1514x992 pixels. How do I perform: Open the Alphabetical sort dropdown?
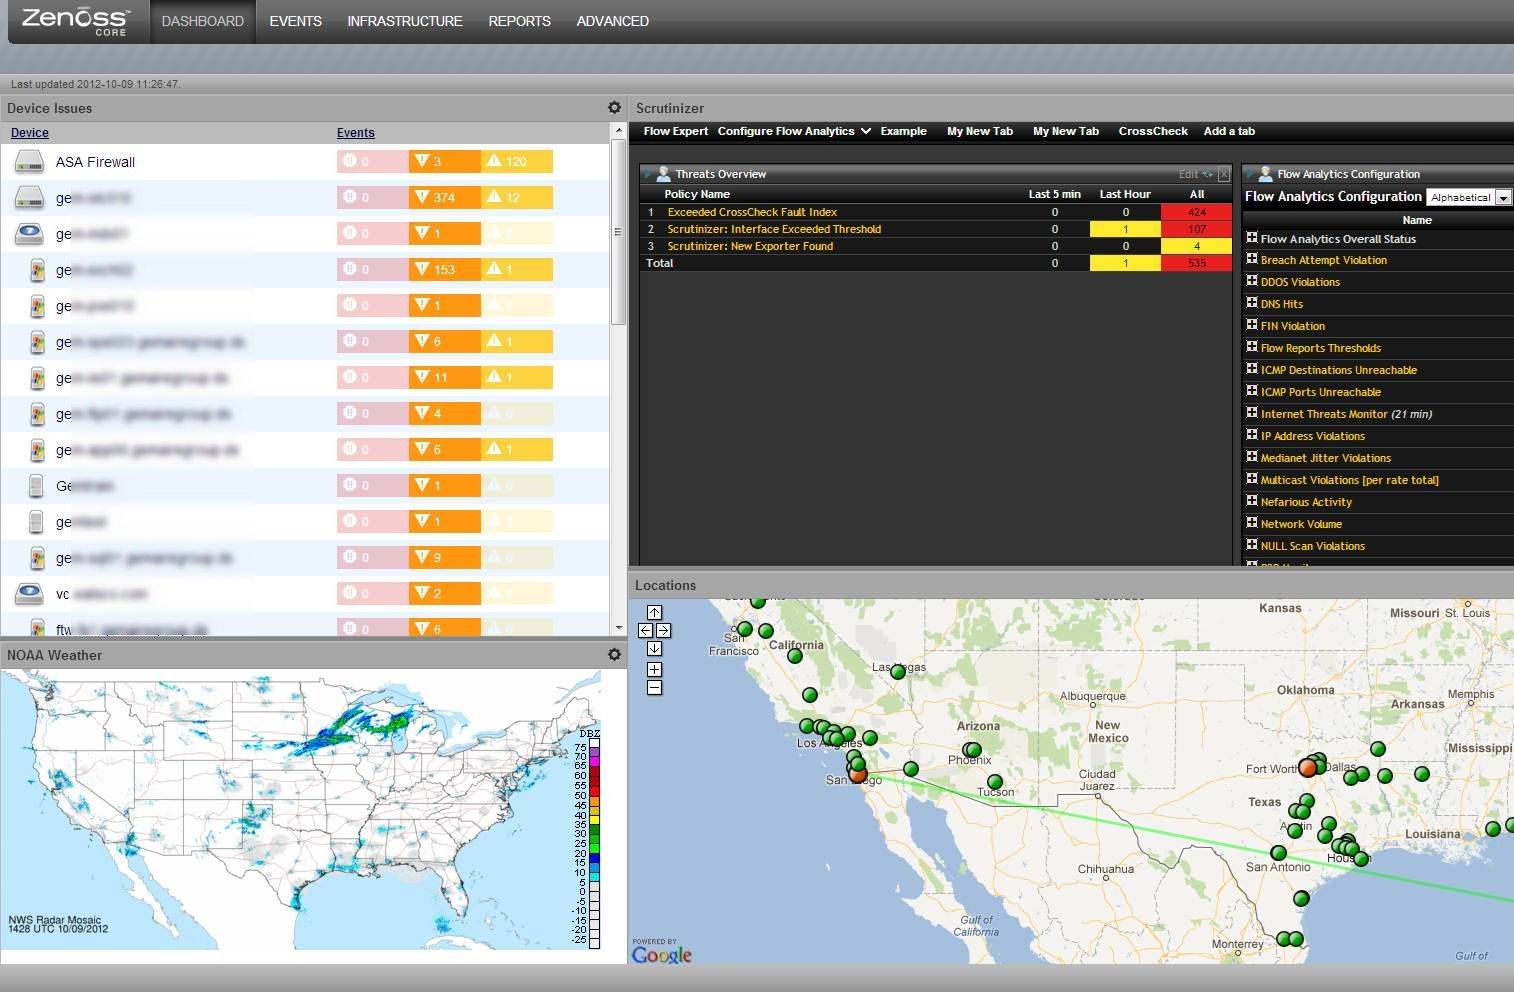click(x=1469, y=197)
